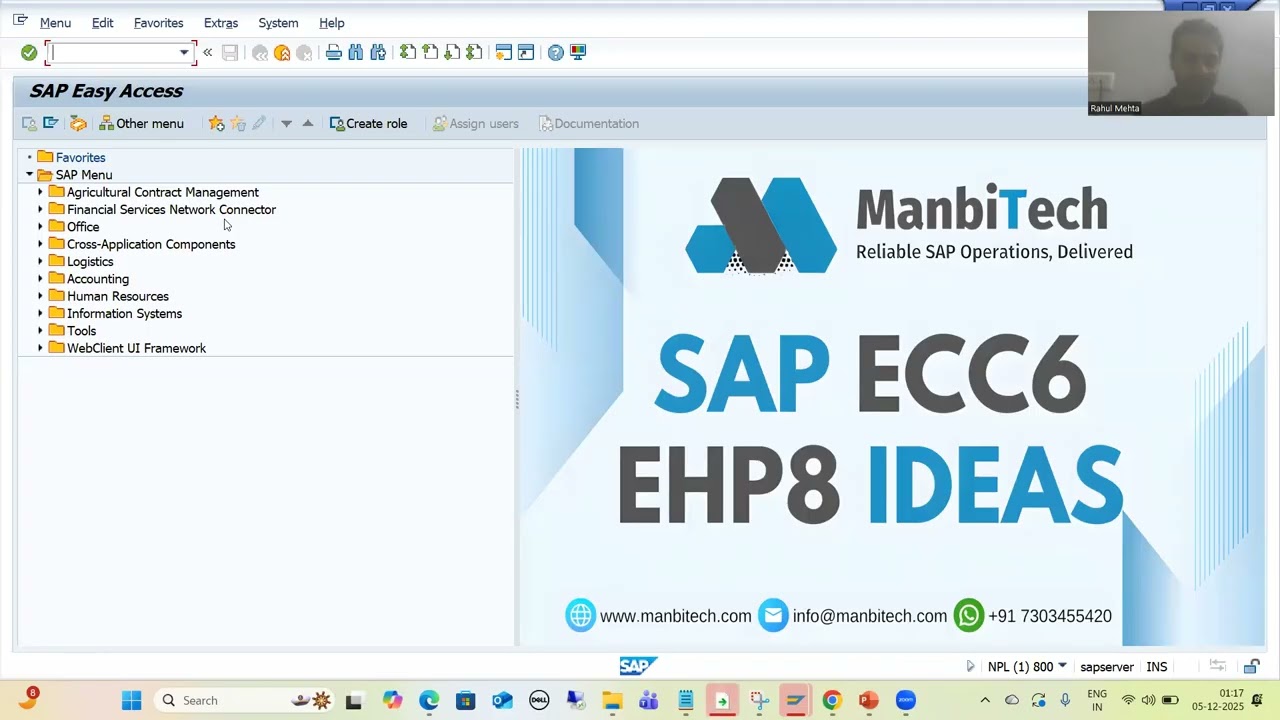Open the System menu
This screenshot has width=1280, height=720.
(x=278, y=23)
